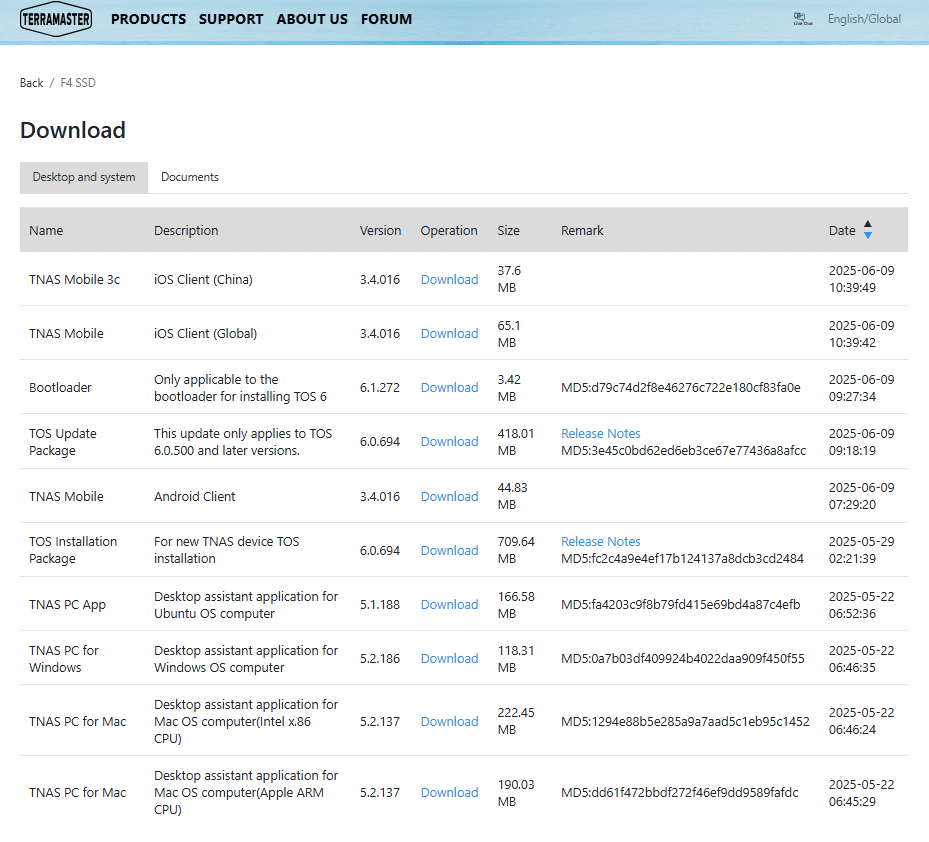Click the date 2025-06-09 10:39:49

(x=861, y=279)
